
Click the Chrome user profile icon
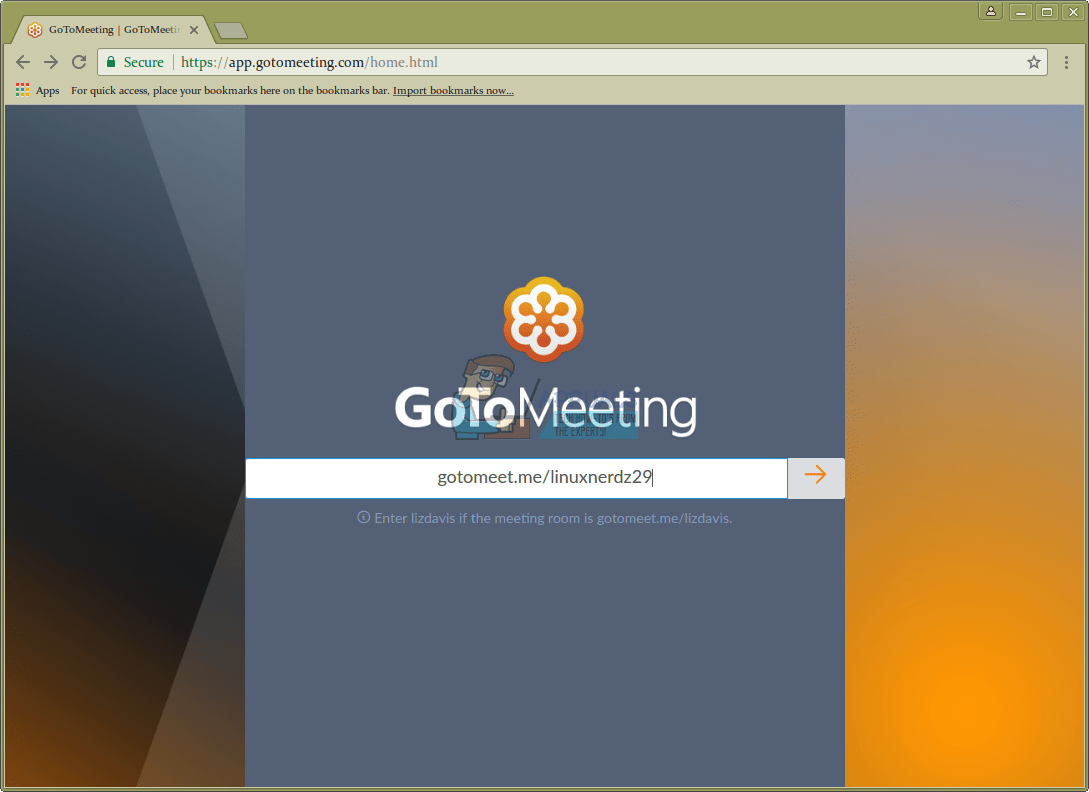pyautogui.click(x=990, y=12)
